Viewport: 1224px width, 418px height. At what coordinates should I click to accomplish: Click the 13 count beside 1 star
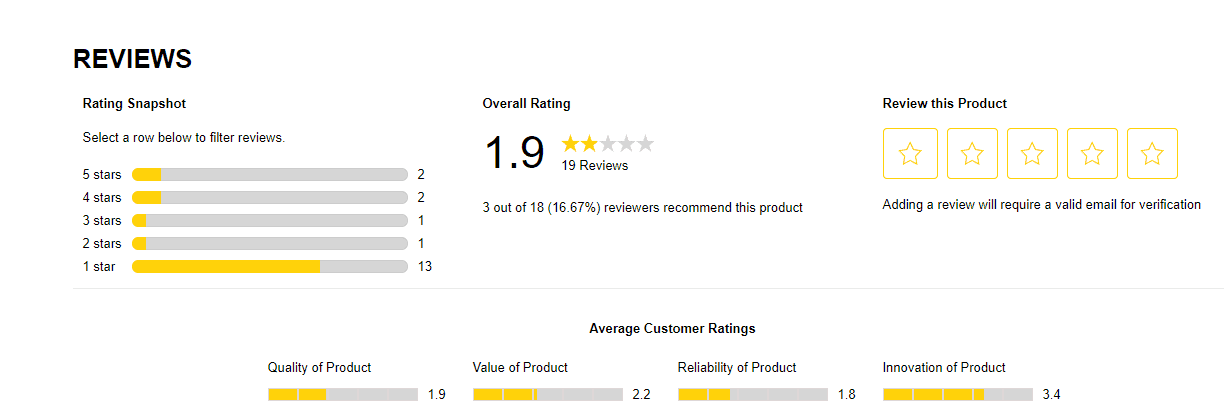click(x=424, y=266)
